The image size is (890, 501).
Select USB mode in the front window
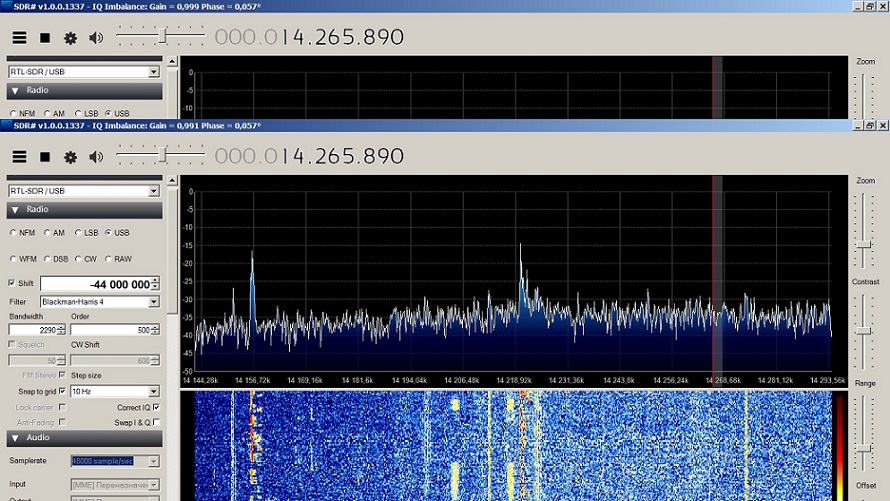click(108, 233)
